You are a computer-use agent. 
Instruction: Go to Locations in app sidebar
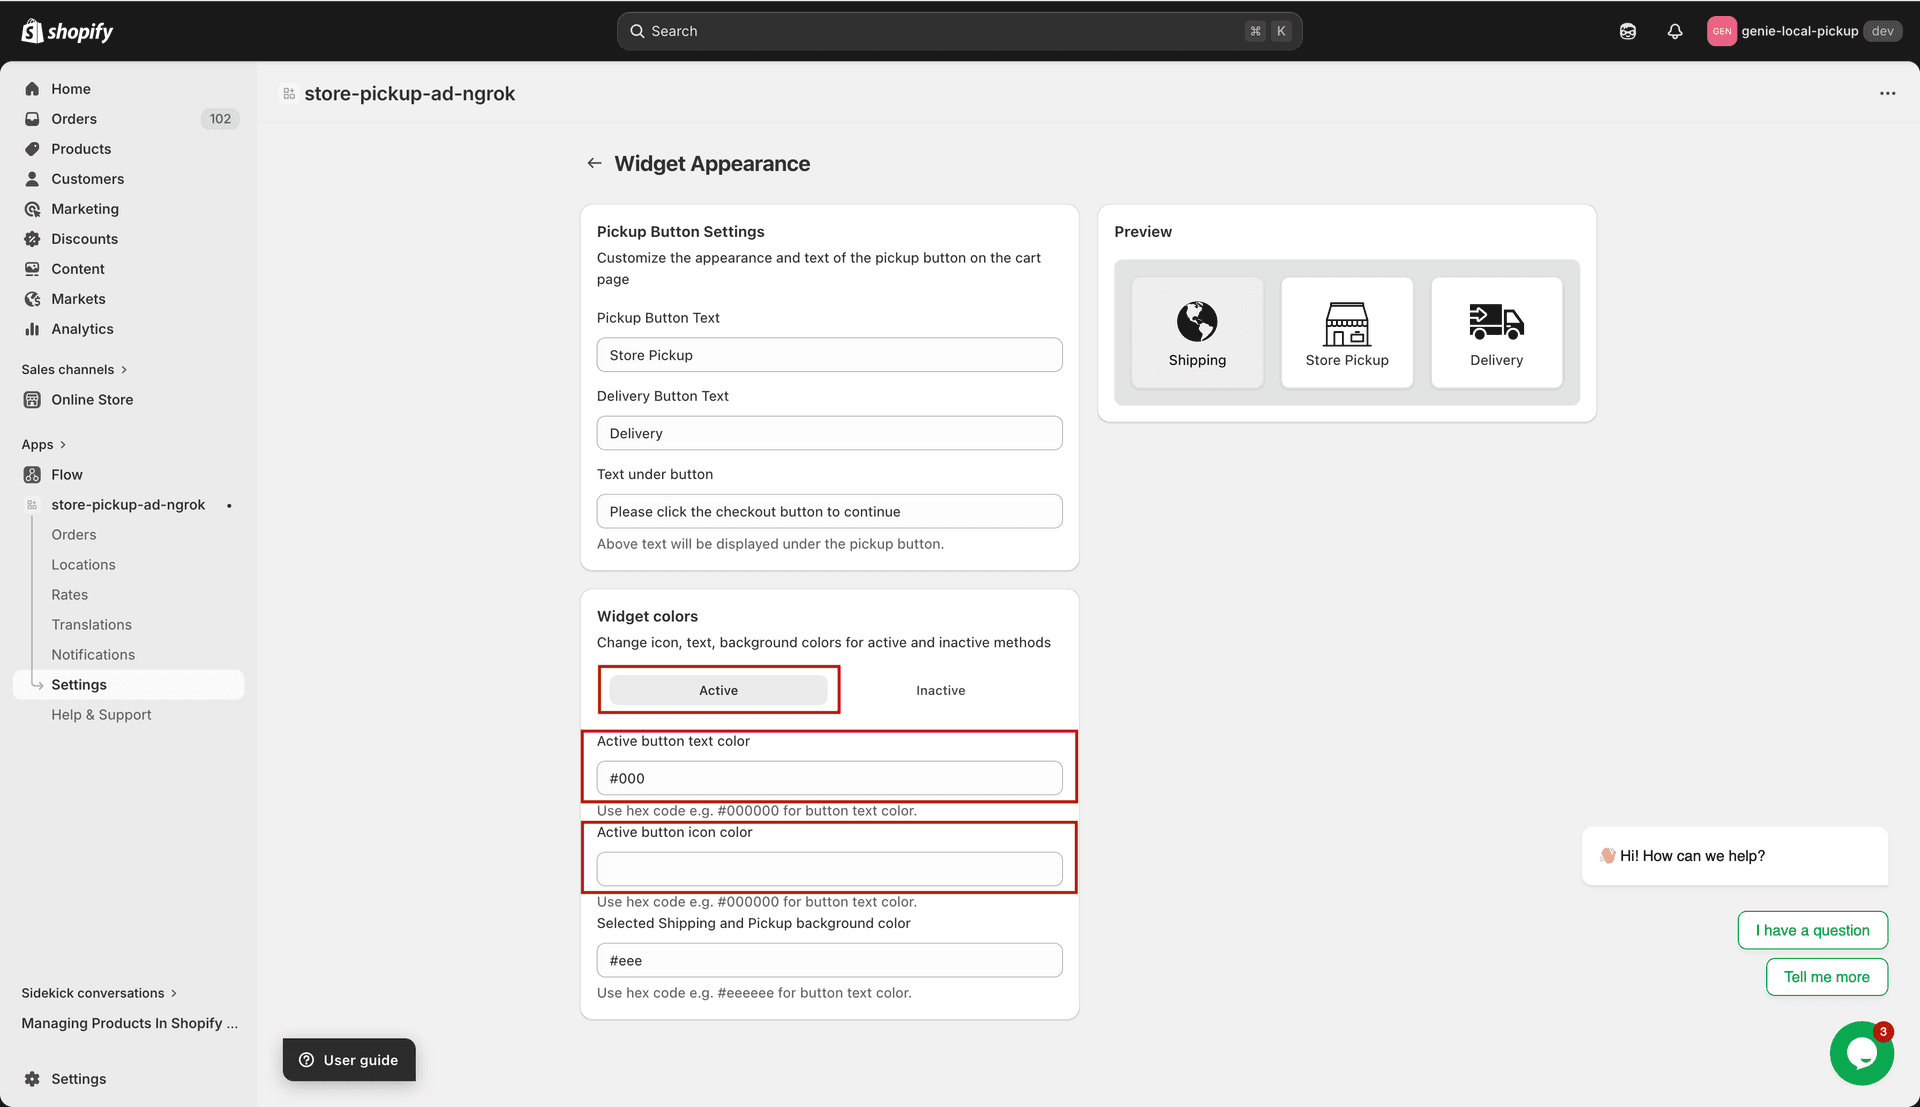(84, 564)
